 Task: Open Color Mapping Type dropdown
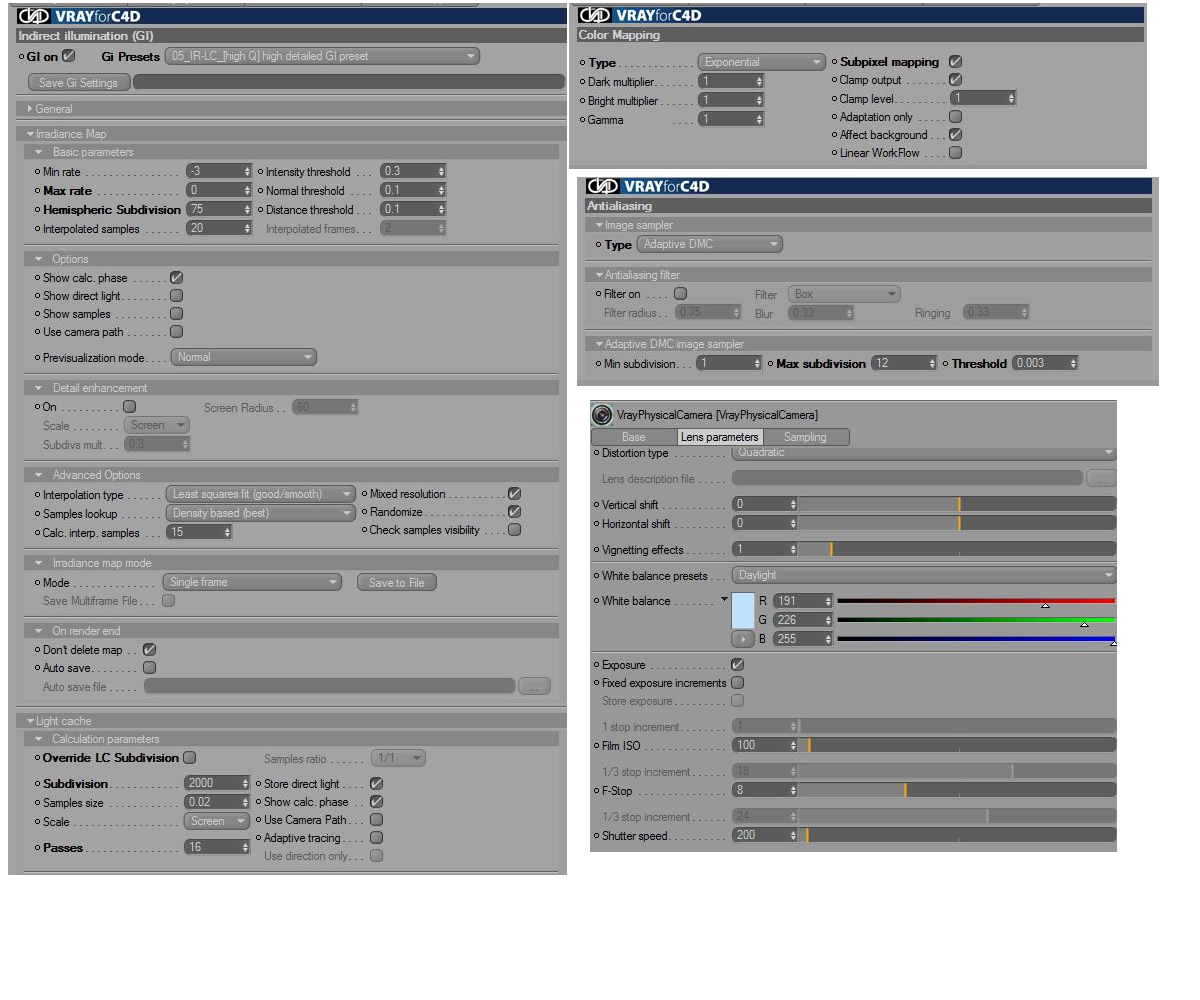click(761, 62)
